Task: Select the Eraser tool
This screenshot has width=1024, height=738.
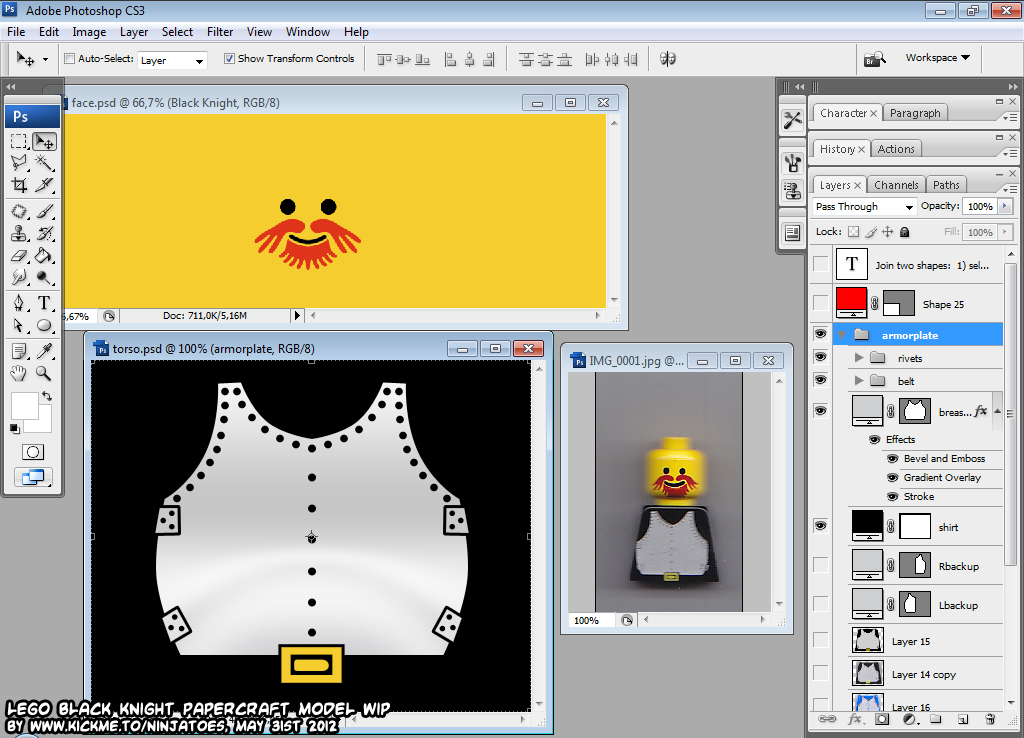Action: click(20, 256)
